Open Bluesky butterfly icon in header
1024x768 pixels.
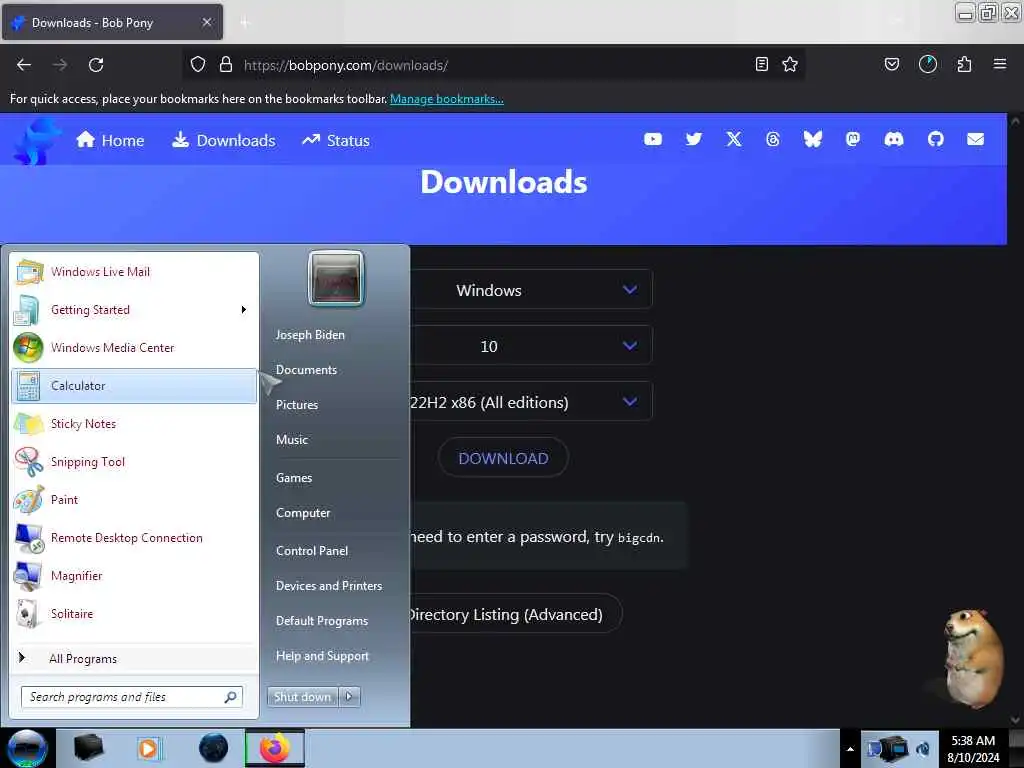(812, 139)
